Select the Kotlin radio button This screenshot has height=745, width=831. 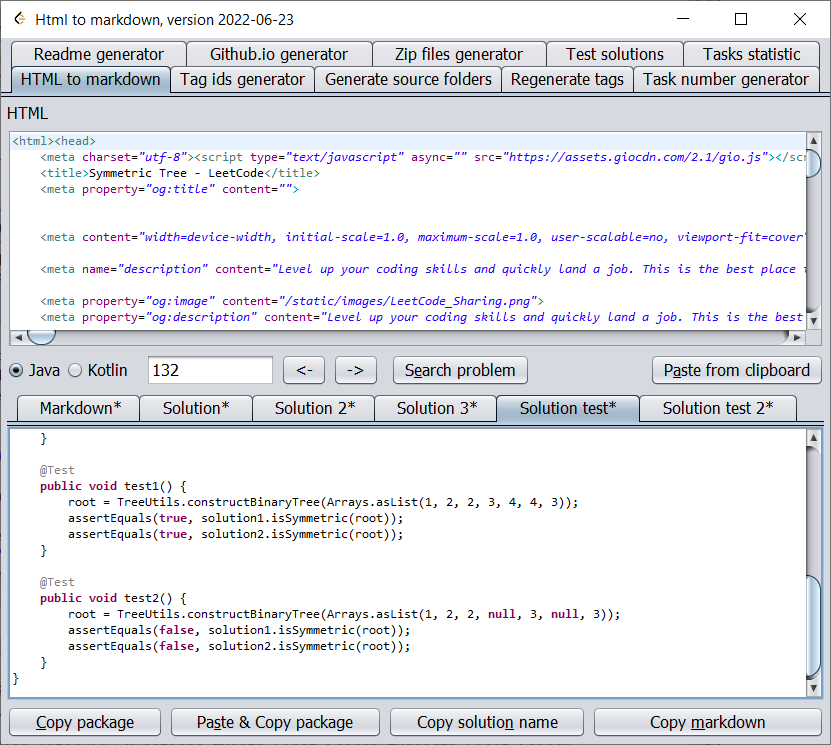click(x=98, y=370)
